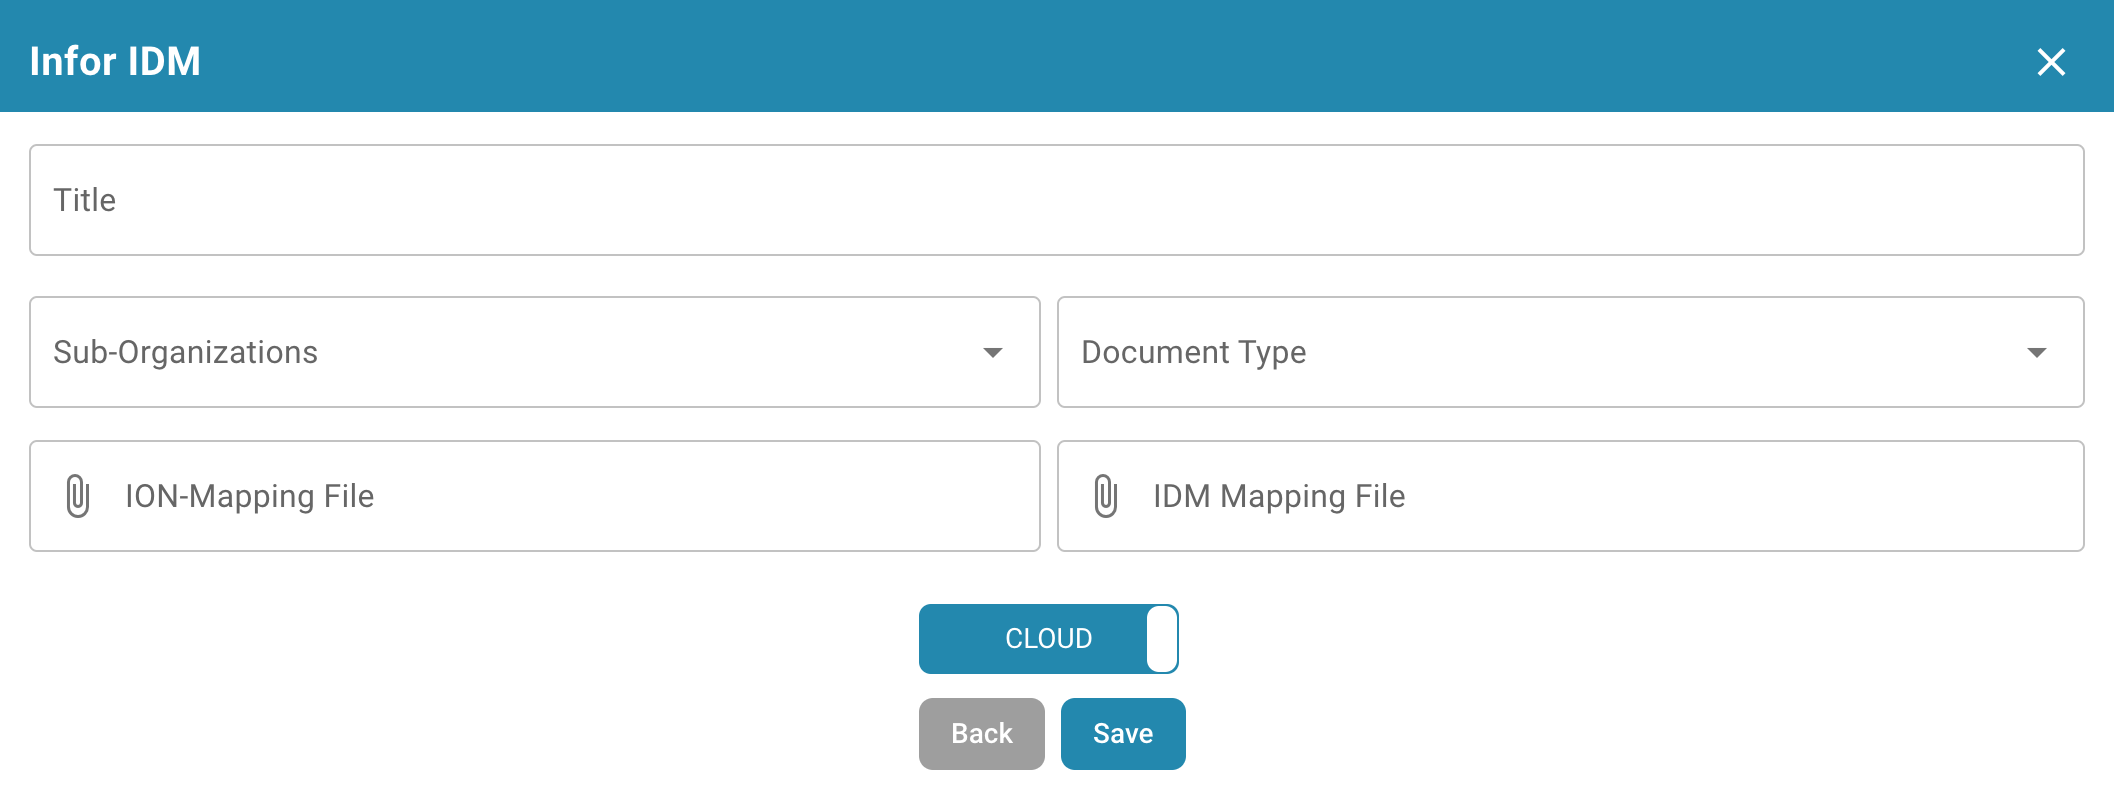Select the ION-Mapping File upload field
The image size is (2114, 799).
click(x=534, y=496)
